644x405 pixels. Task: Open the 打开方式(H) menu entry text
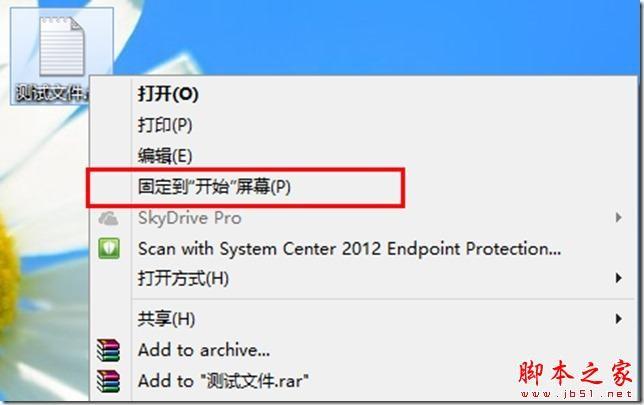[x=183, y=278]
